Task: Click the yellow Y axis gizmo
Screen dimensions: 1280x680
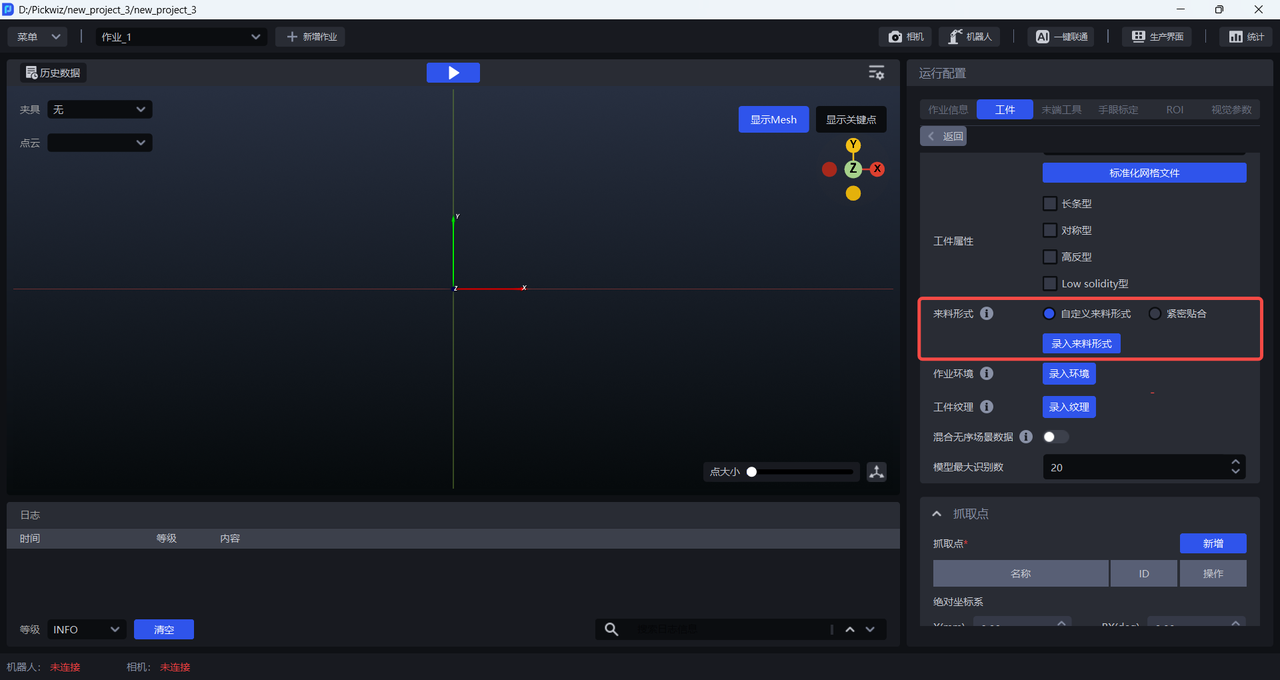Action: coord(853,146)
